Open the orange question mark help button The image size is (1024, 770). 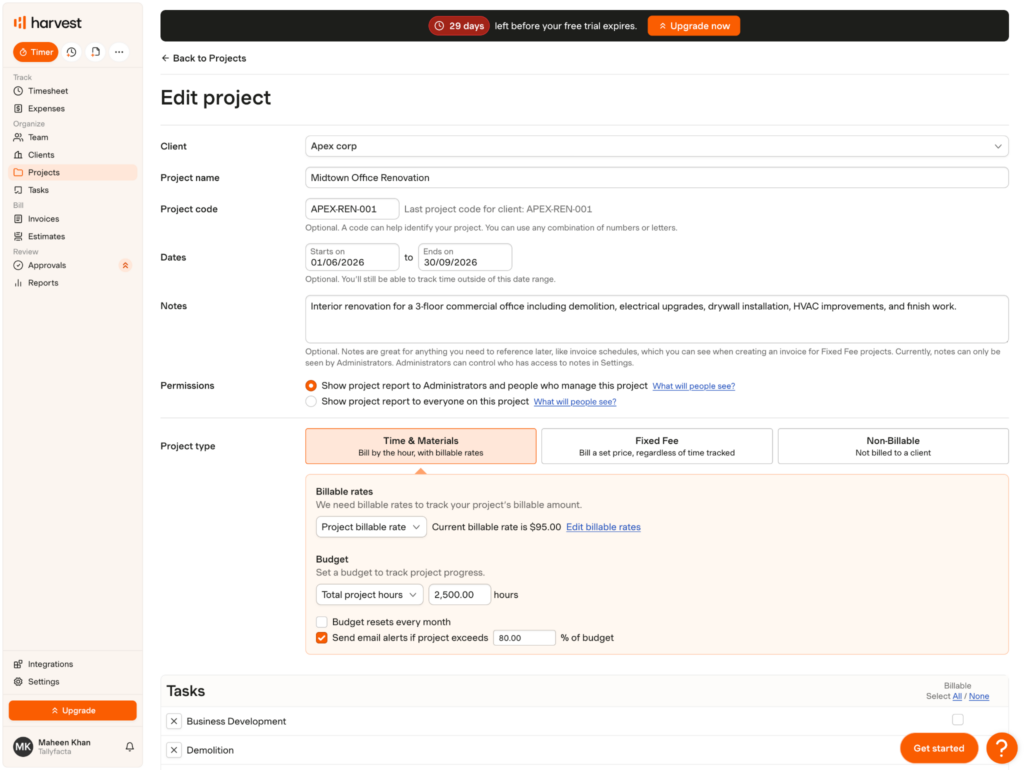(x=1001, y=748)
